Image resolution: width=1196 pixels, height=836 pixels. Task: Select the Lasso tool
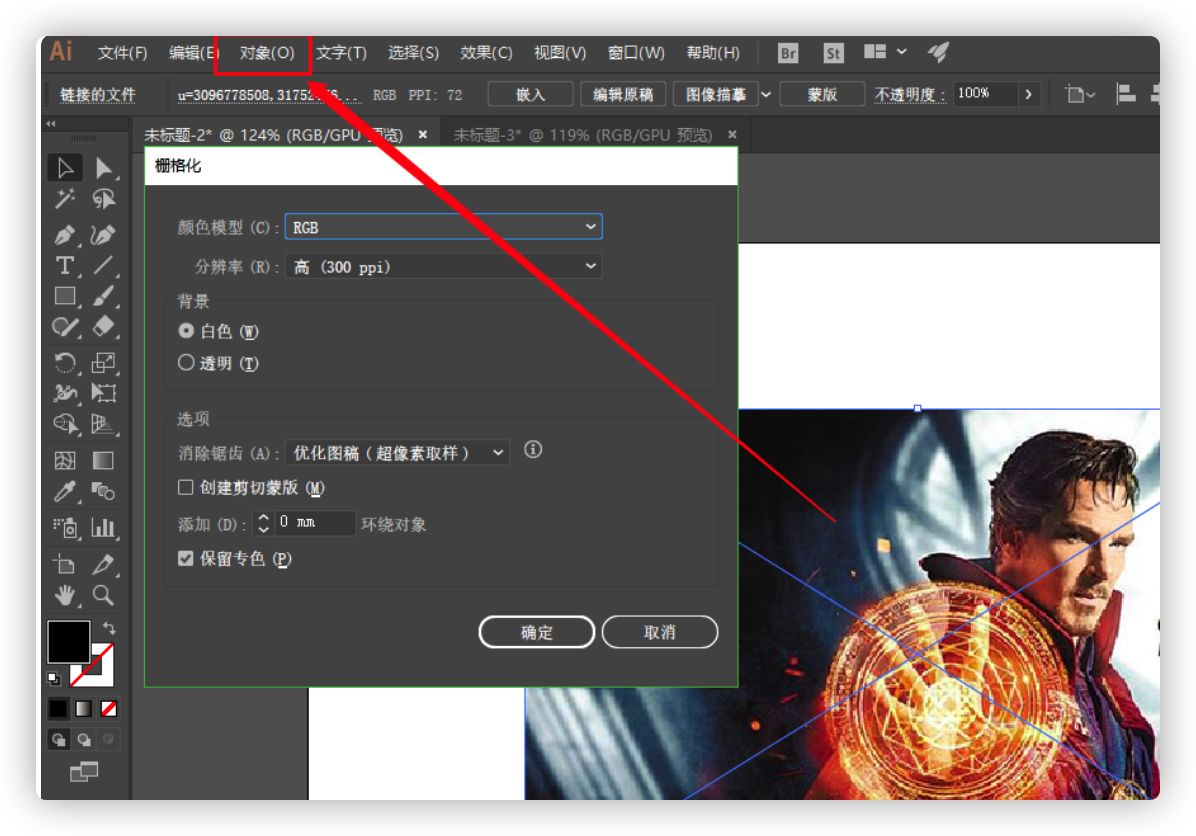[104, 199]
